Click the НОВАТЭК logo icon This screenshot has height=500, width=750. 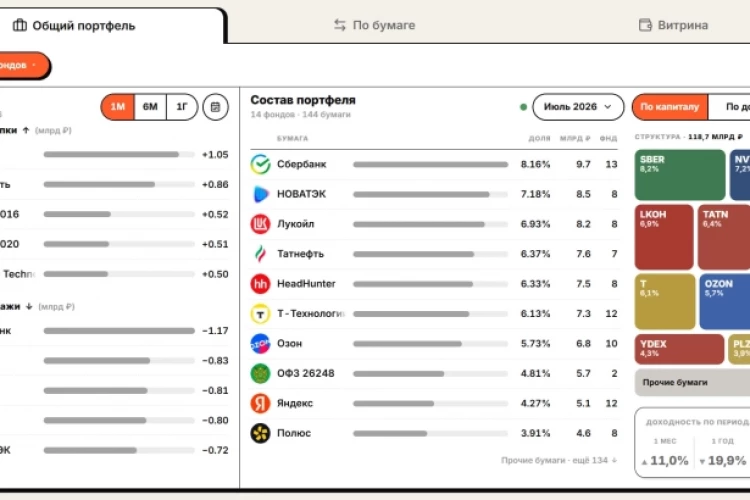tap(260, 194)
